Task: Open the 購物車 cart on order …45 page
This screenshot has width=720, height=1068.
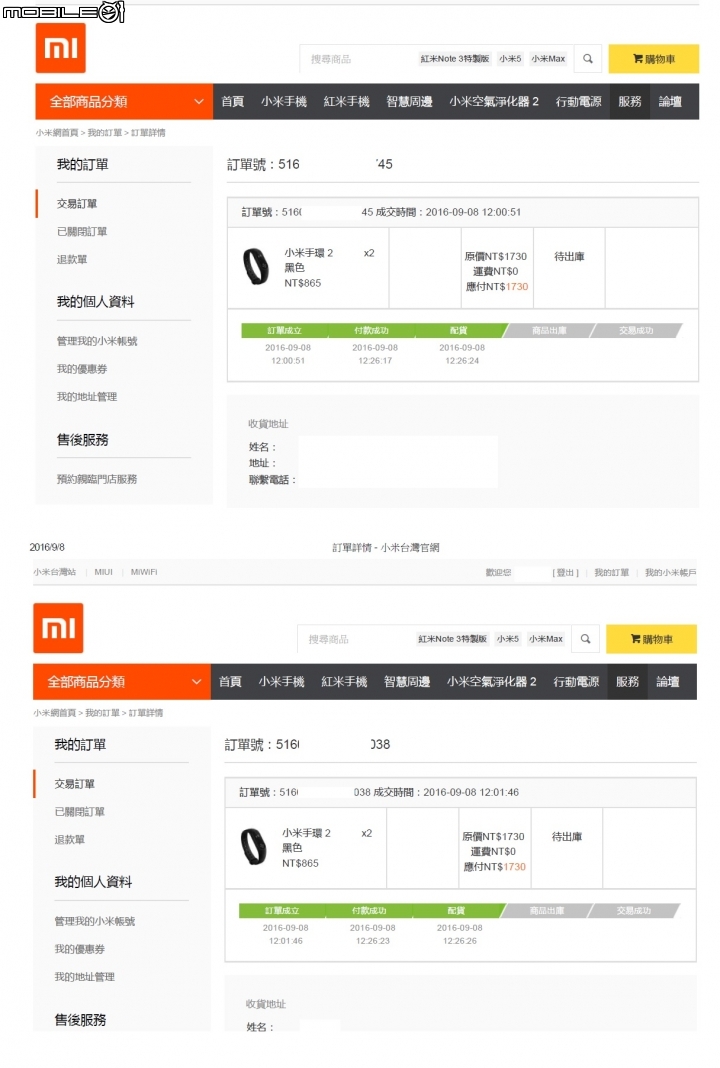Action: coord(653,59)
